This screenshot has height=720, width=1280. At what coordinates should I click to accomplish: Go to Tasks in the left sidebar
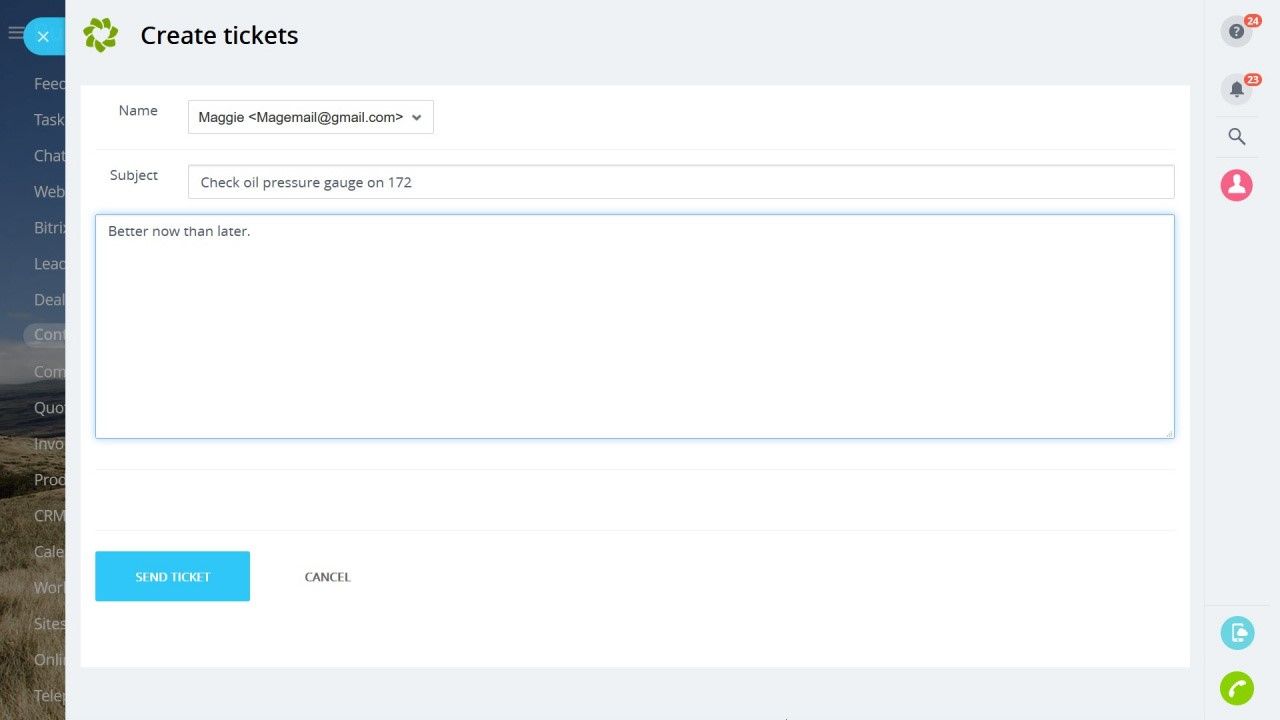click(49, 120)
